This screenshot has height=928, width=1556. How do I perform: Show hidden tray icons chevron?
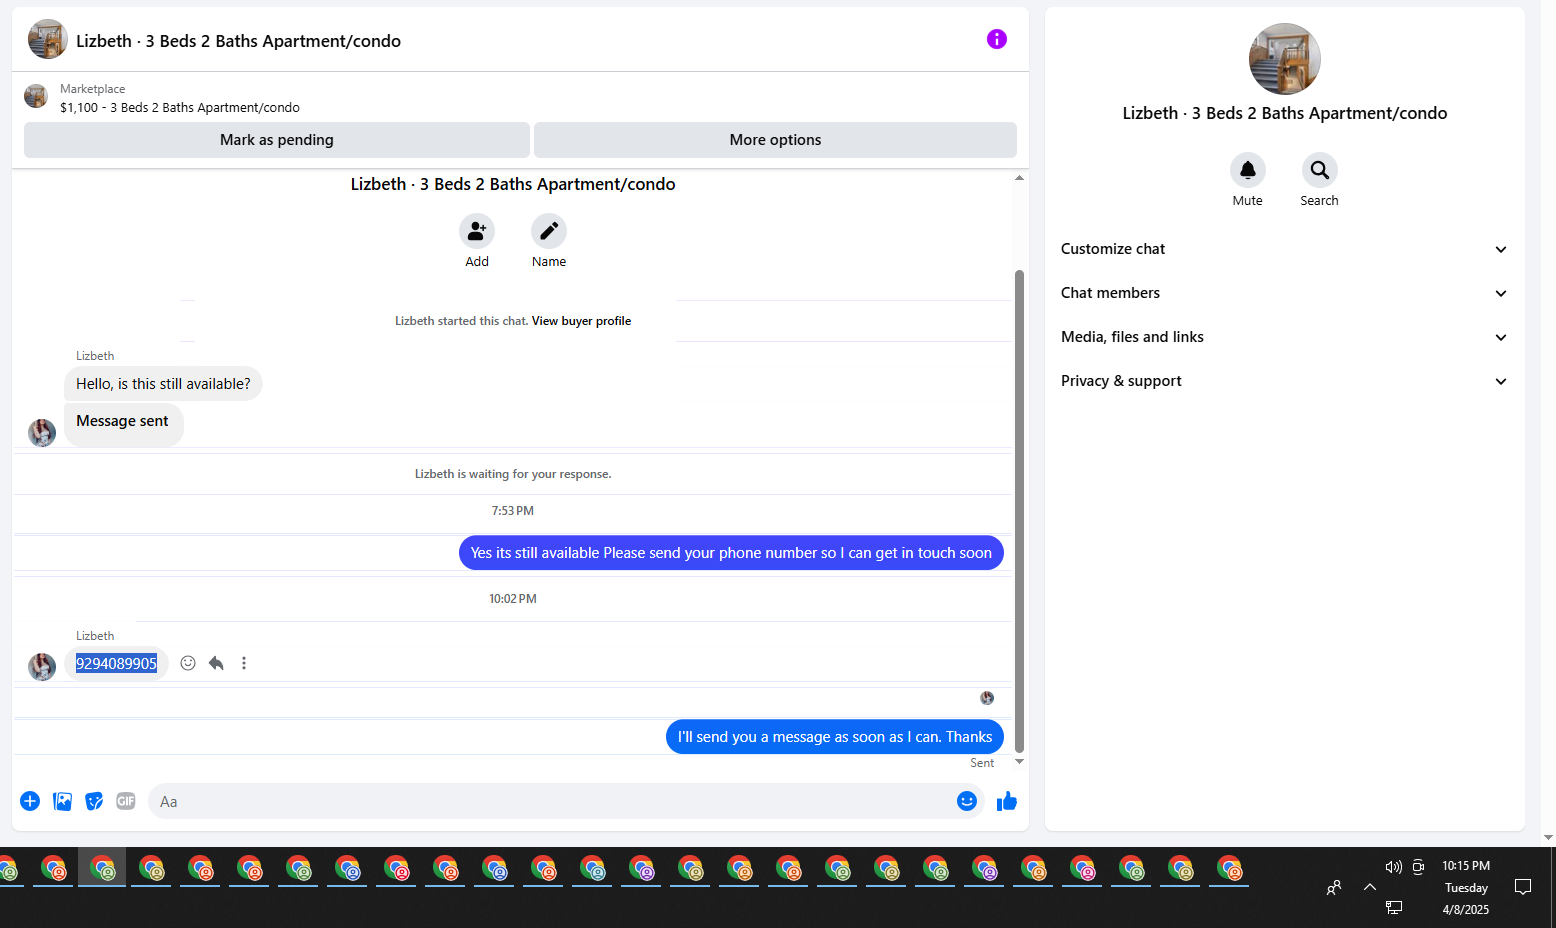(x=1370, y=887)
